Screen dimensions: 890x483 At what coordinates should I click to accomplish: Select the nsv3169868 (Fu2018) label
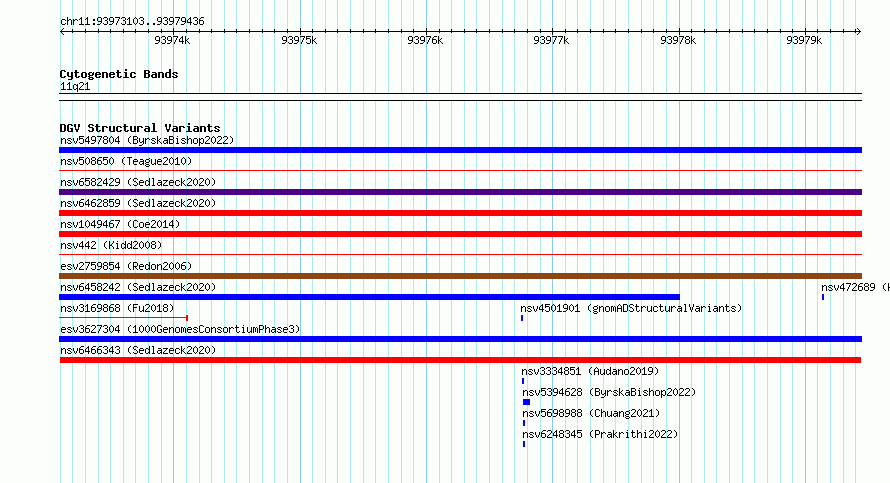[x=117, y=308]
